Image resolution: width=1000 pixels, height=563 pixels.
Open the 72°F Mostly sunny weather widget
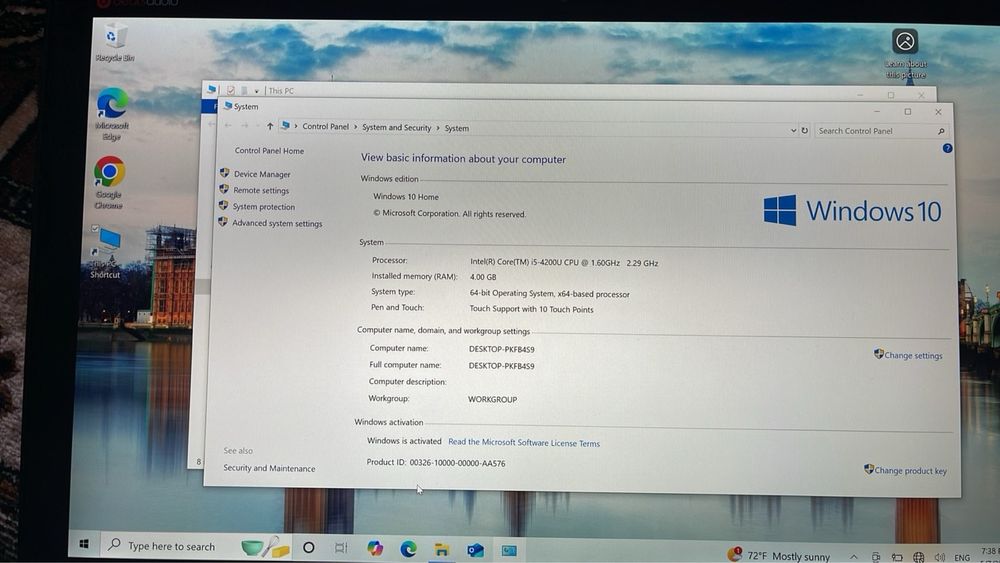(x=779, y=556)
